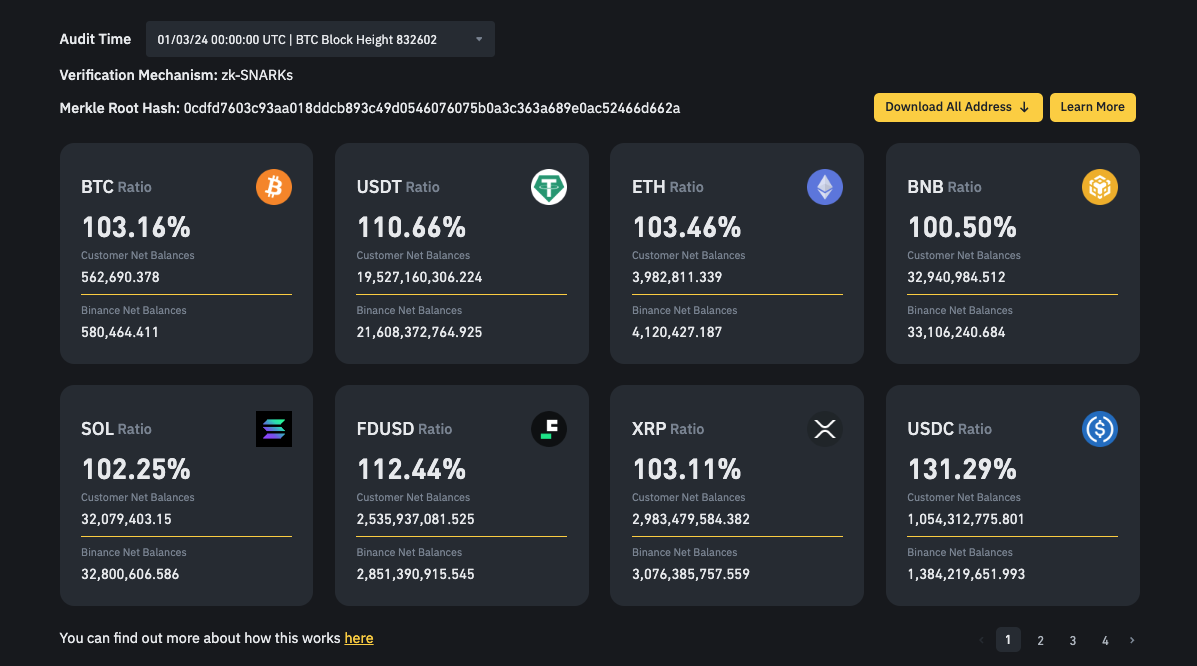Expand the audit date selector arrow

479,39
